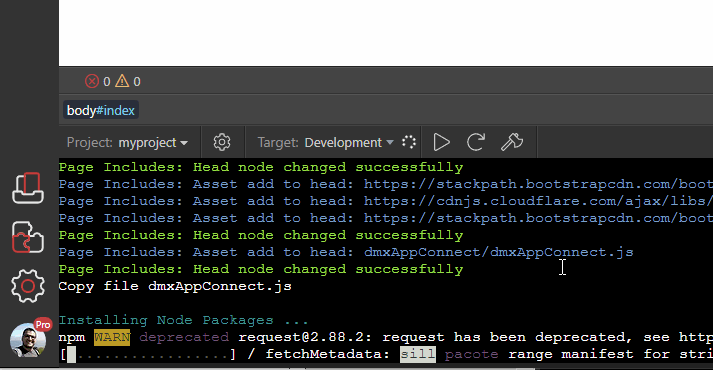The width and height of the screenshot is (713, 370).
Task: Click the yellow WARN label
Action: [112, 337]
